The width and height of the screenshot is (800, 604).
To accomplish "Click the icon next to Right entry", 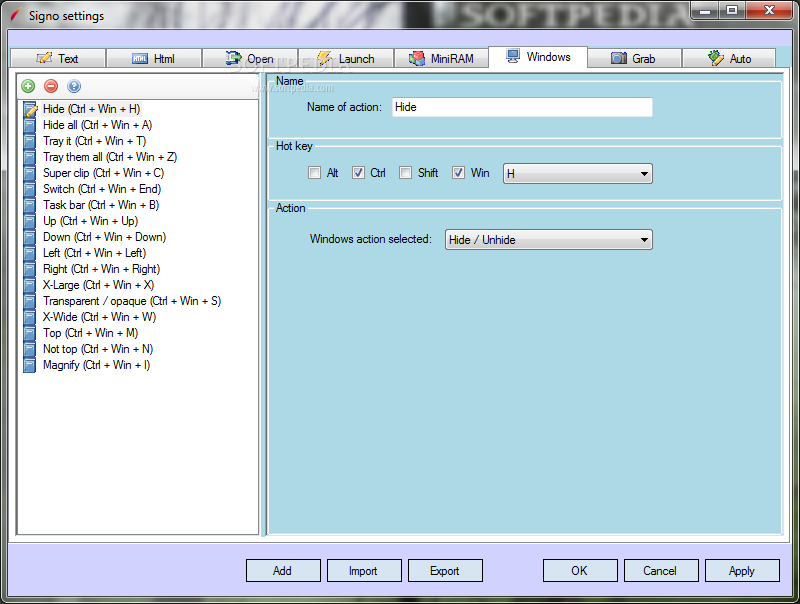I will pos(30,269).
